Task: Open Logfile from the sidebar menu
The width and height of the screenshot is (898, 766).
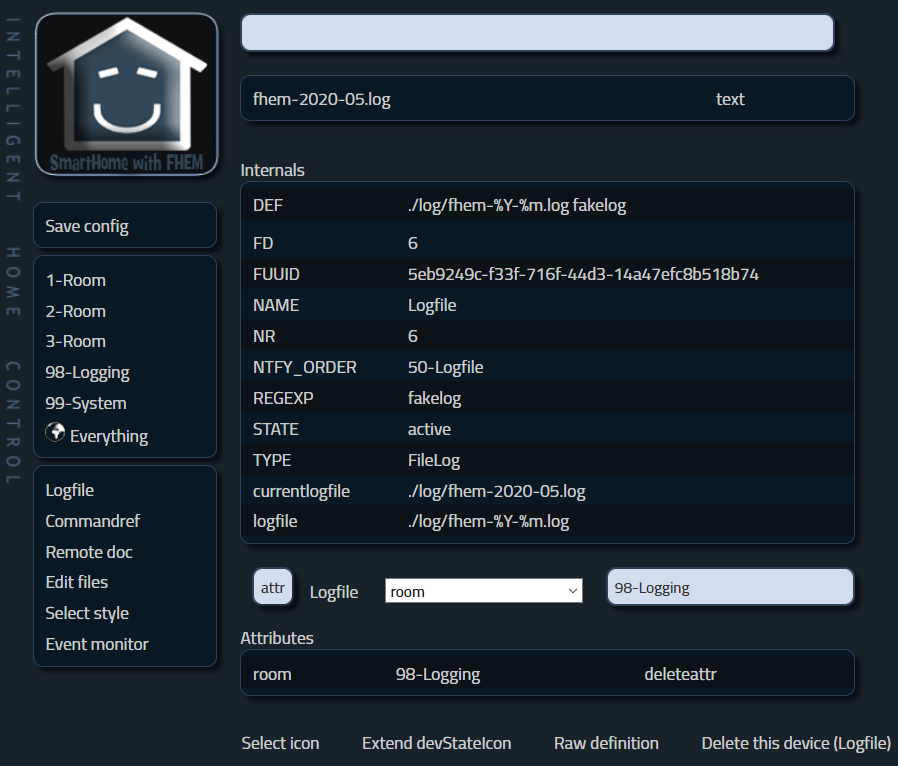Action: click(70, 490)
